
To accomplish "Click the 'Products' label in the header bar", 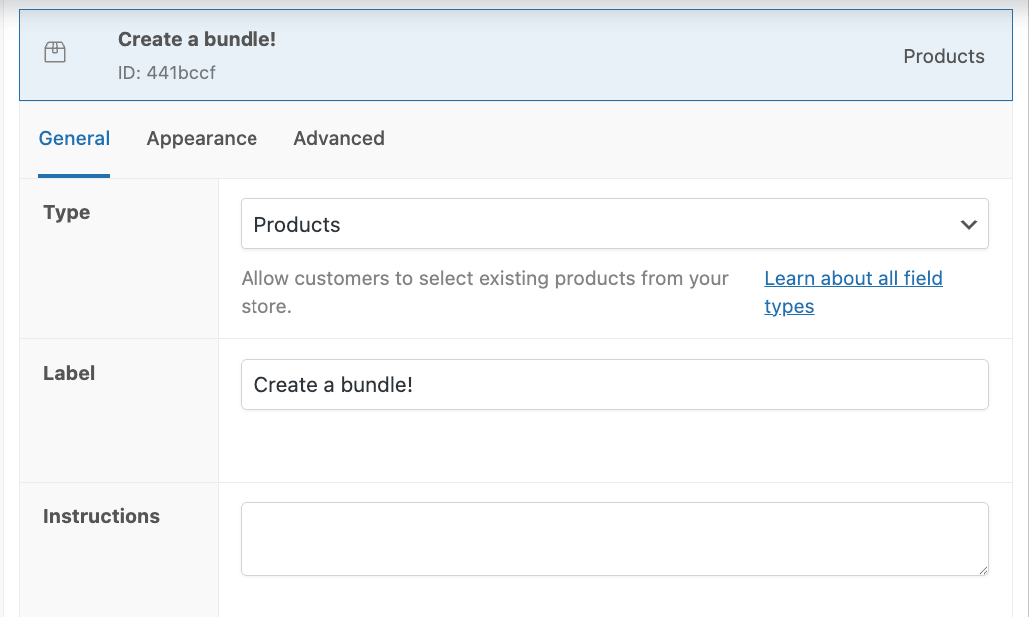I will [943, 56].
